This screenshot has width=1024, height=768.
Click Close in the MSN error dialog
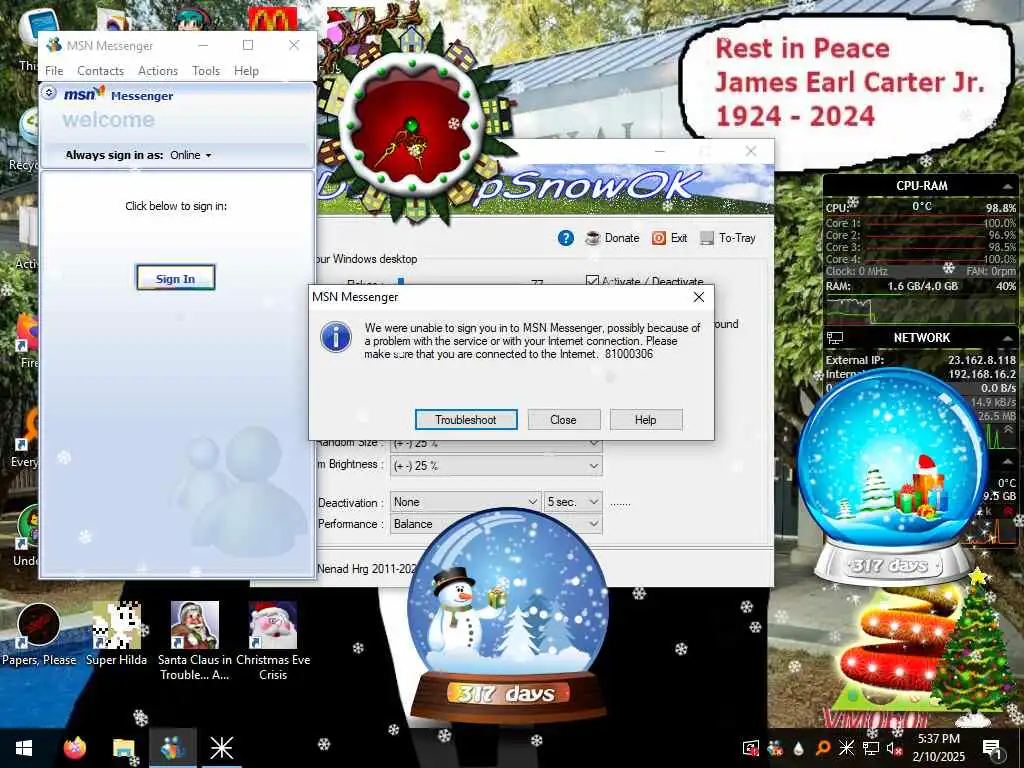click(x=564, y=419)
